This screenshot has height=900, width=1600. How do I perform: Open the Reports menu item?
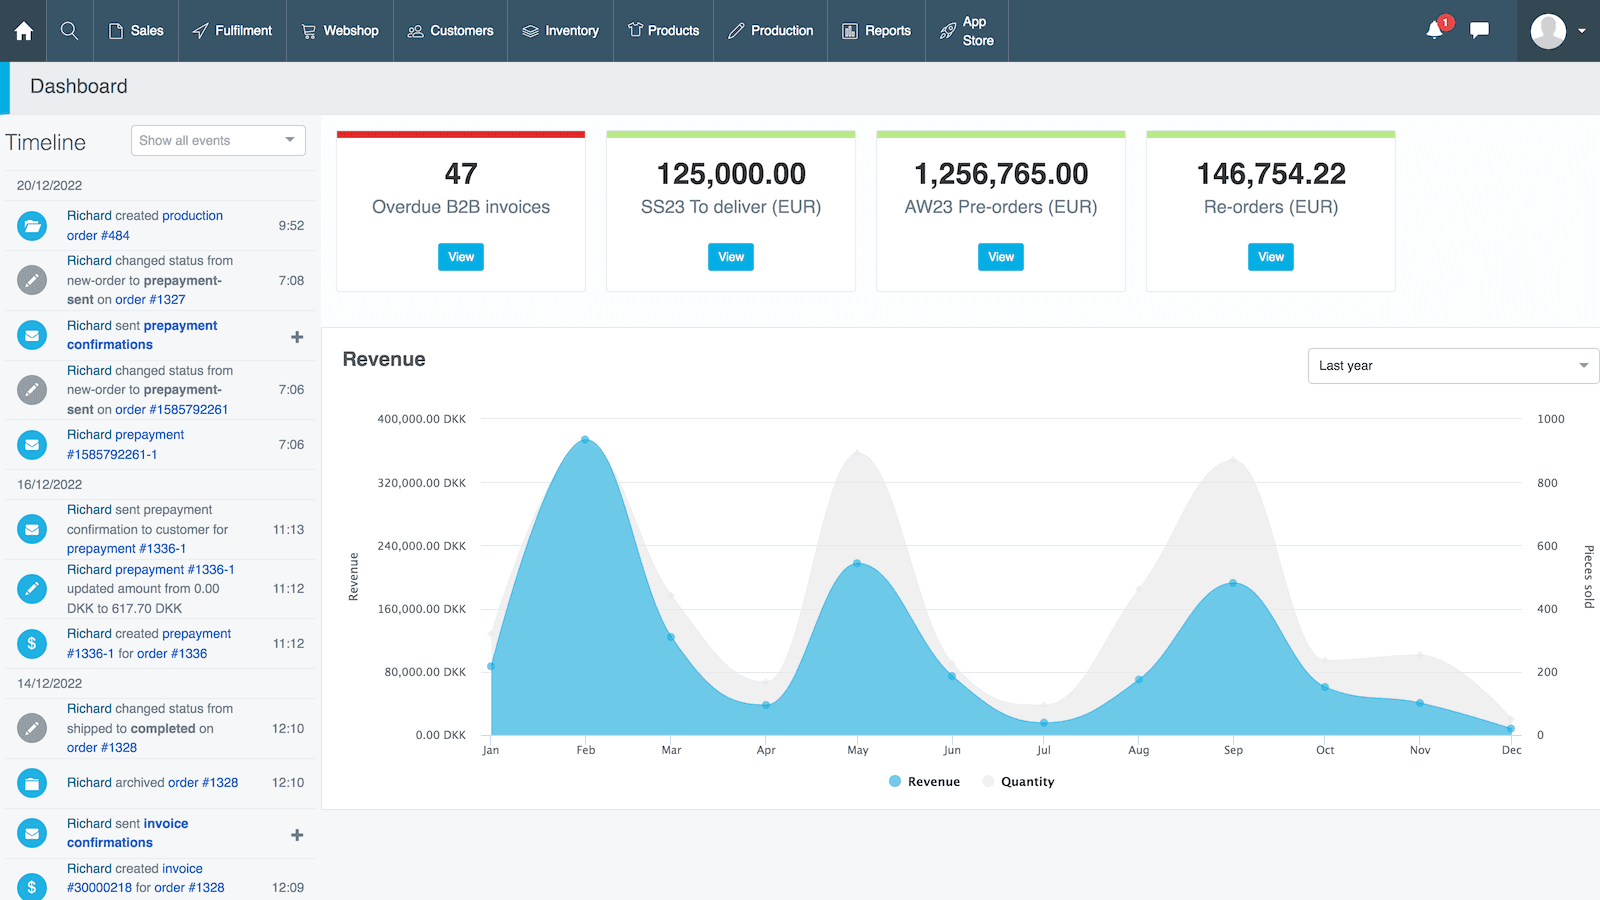876,31
